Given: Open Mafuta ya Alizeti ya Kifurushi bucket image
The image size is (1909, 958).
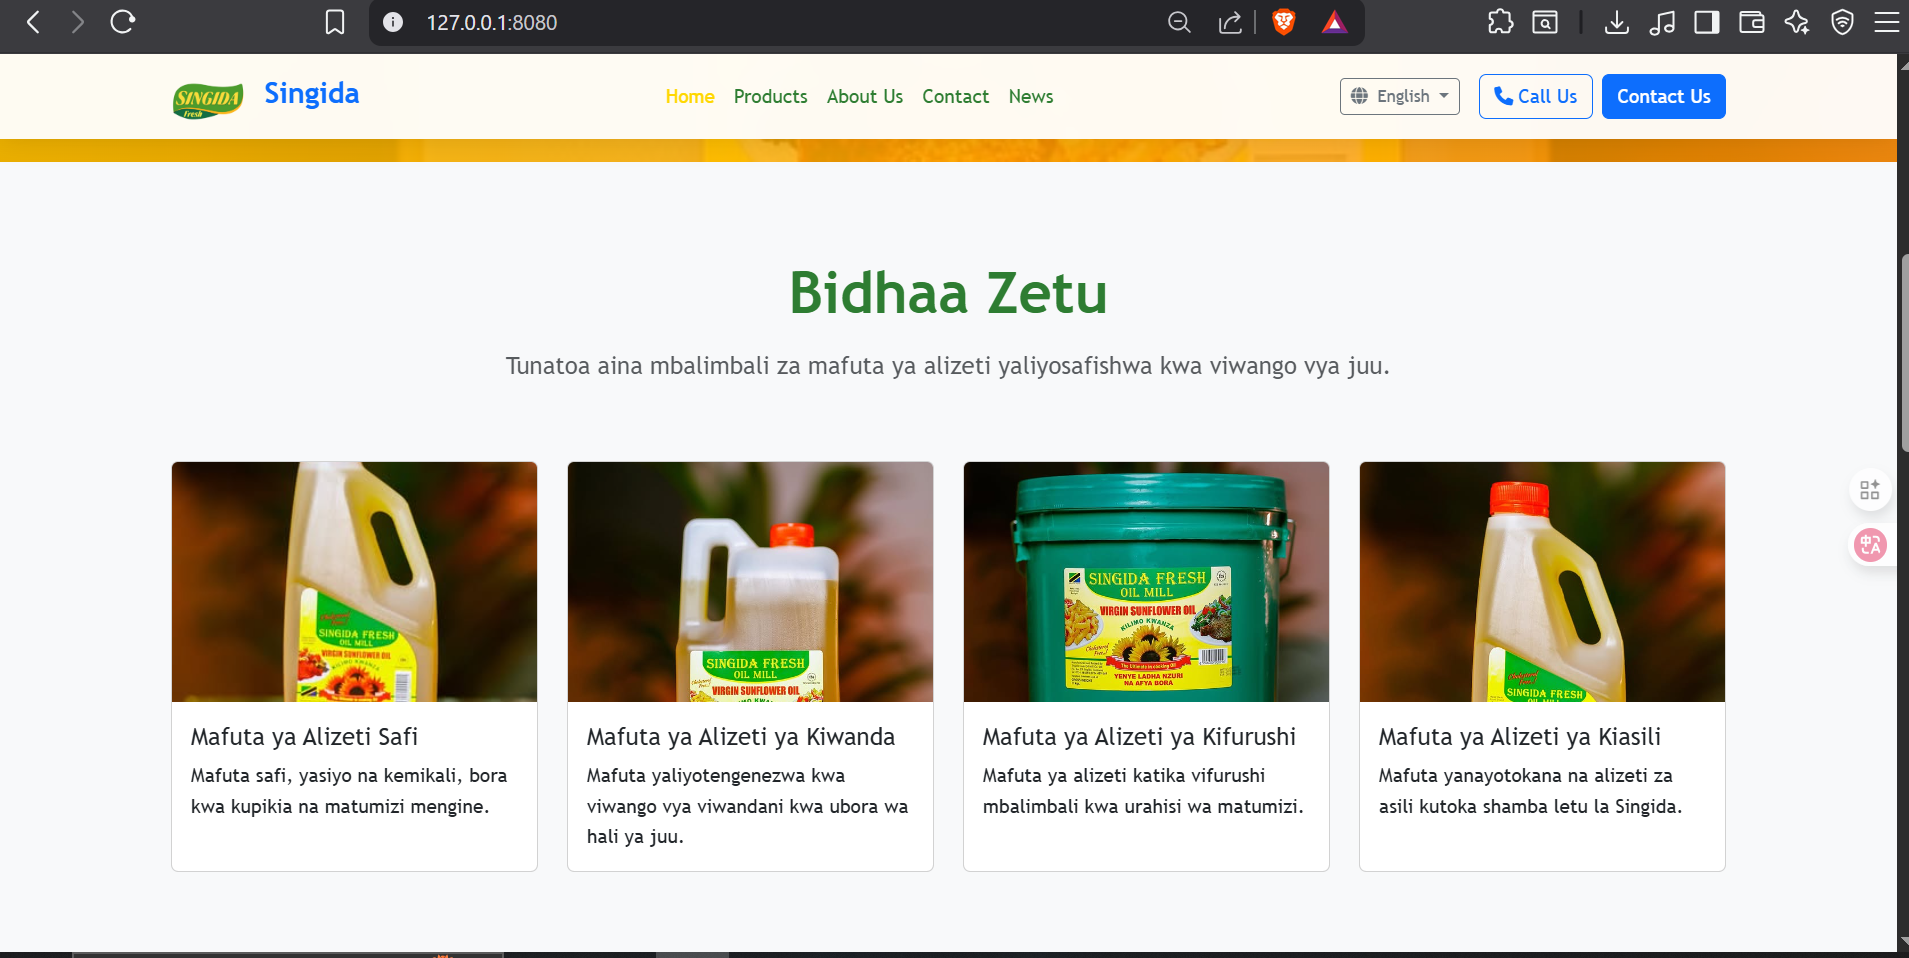Looking at the screenshot, I should point(1146,581).
